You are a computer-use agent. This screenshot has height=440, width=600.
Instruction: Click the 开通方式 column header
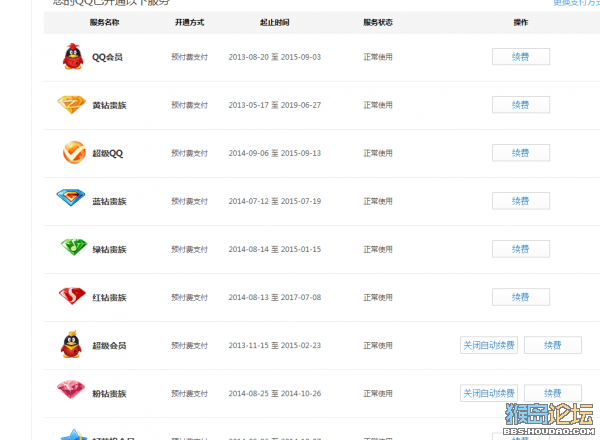click(x=189, y=23)
